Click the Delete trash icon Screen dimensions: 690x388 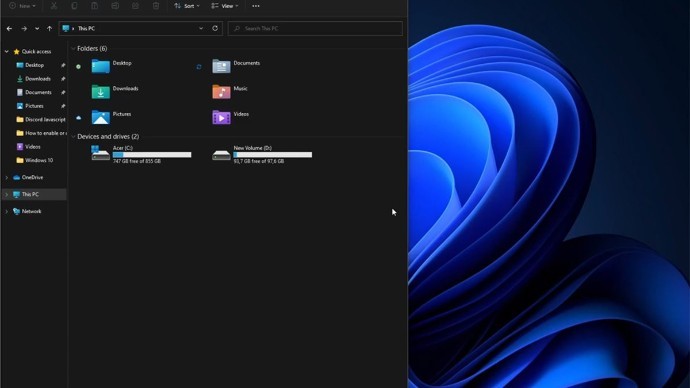(156, 6)
